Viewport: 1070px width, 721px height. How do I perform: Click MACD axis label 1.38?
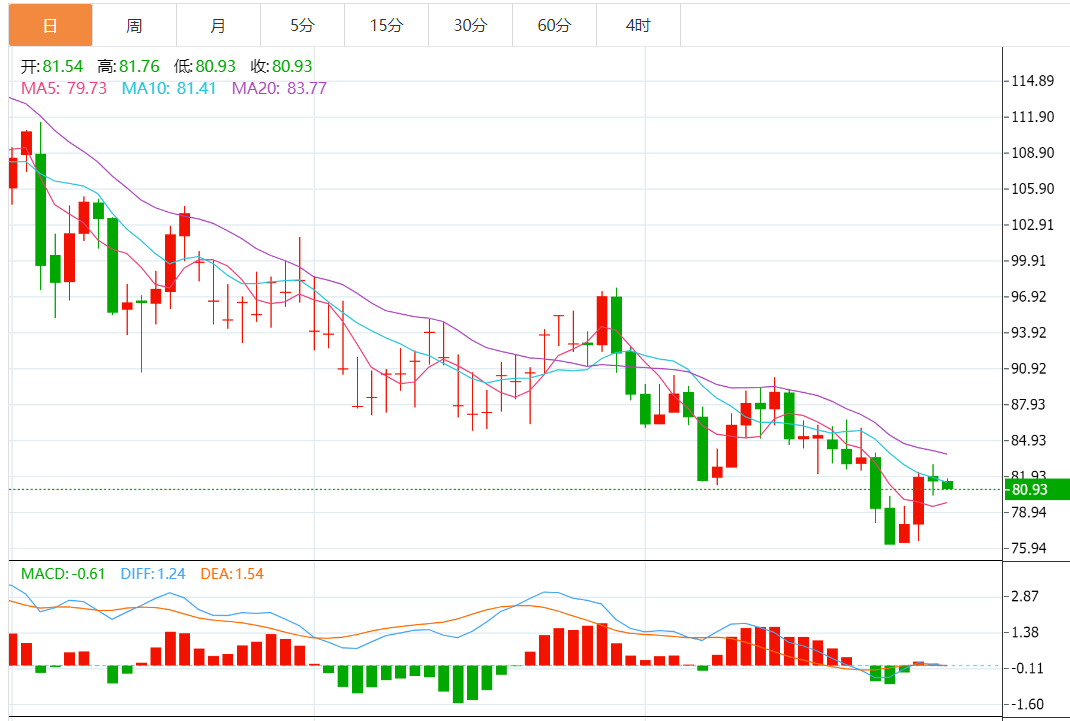(1025, 632)
